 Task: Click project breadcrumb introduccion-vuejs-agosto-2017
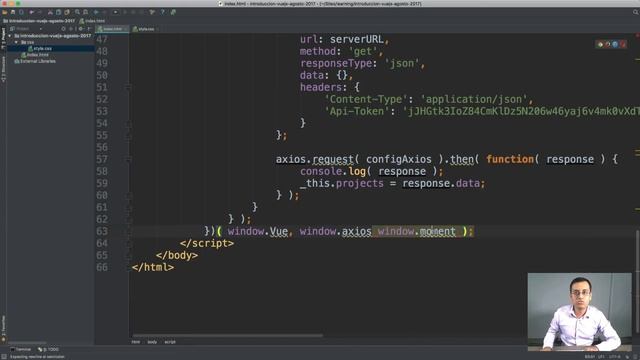[x=40, y=21]
